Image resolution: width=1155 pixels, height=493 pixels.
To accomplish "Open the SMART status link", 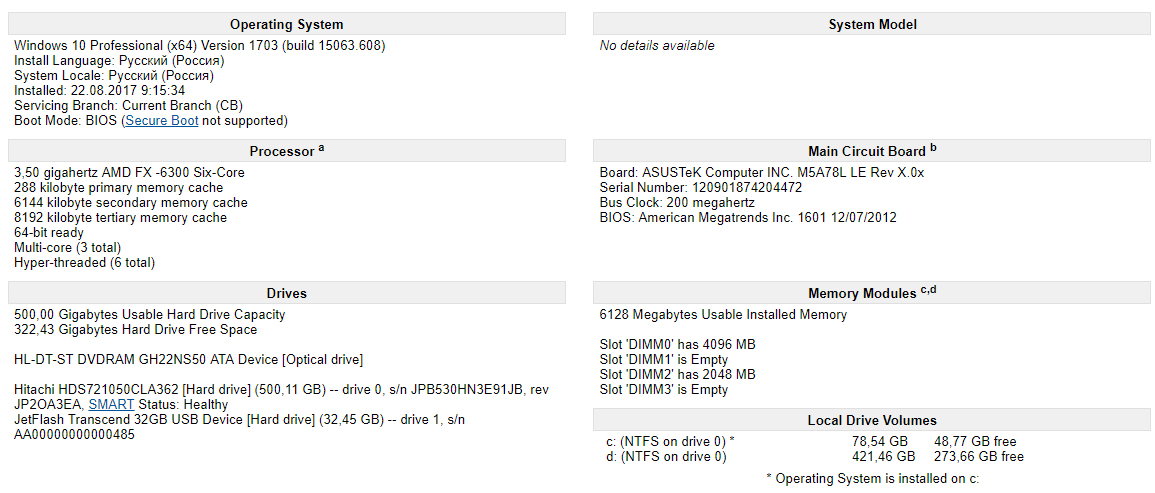I will tap(111, 405).
